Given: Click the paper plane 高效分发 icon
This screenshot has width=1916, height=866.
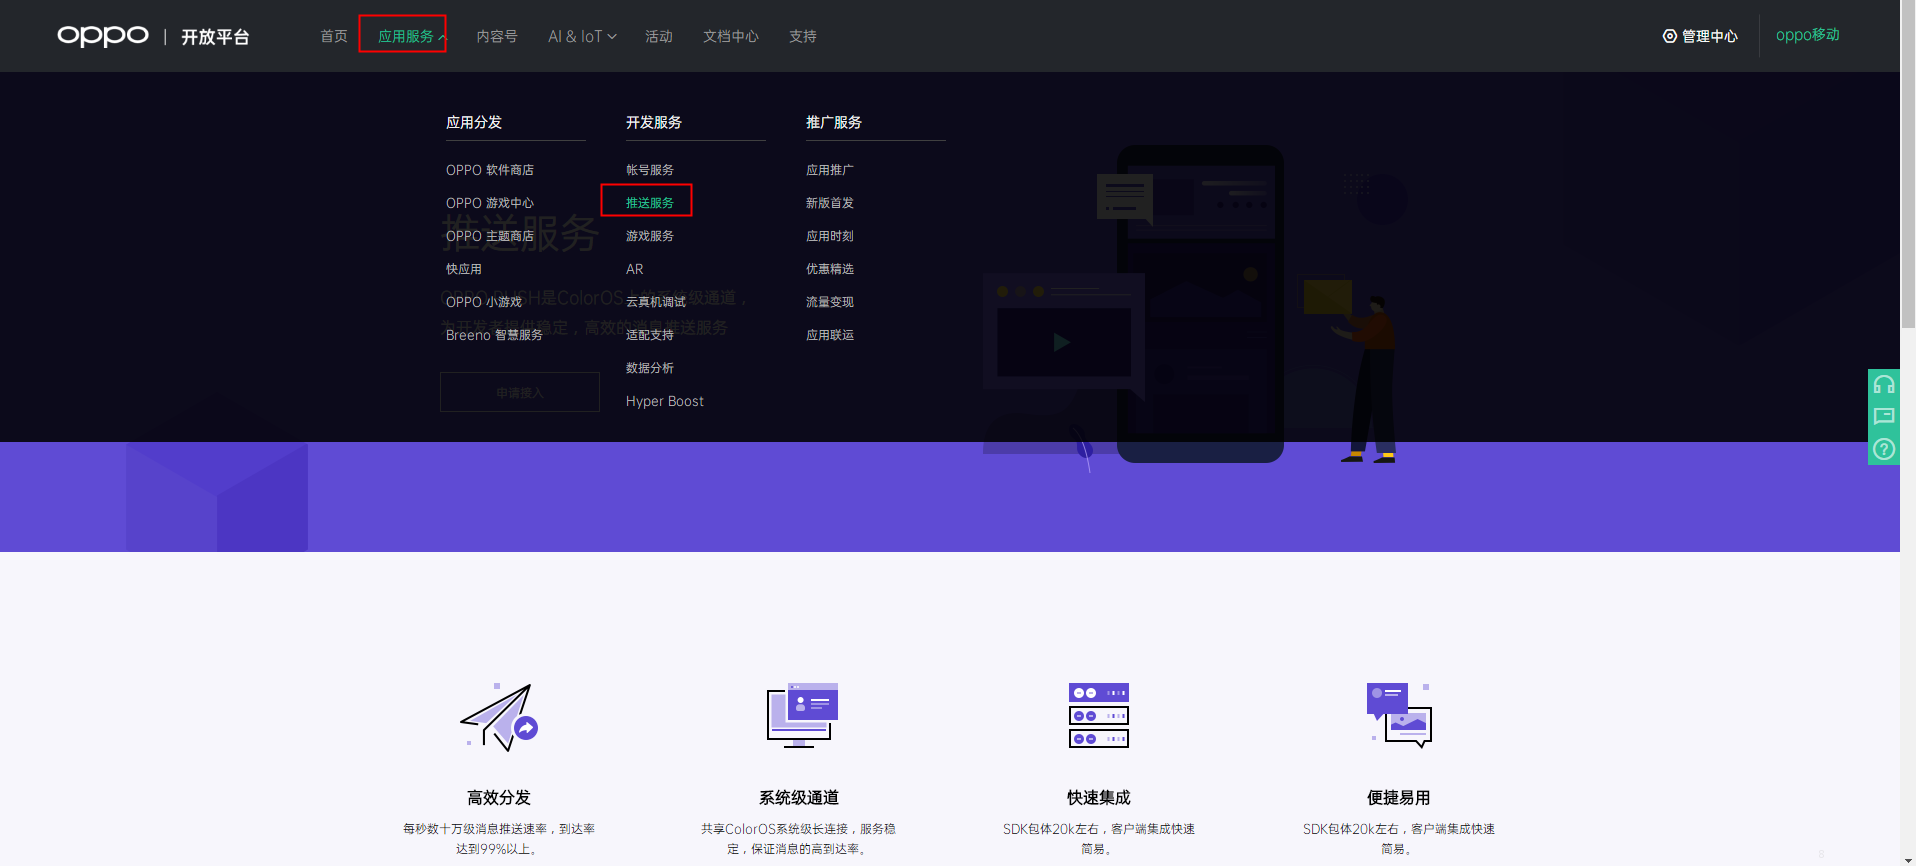Looking at the screenshot, I should coord(499,717).
